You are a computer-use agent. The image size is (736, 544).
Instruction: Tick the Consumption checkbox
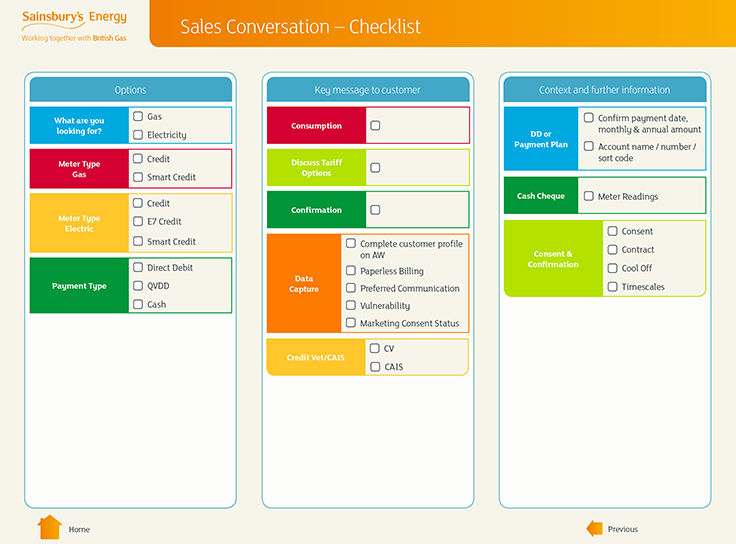(375, 126)
